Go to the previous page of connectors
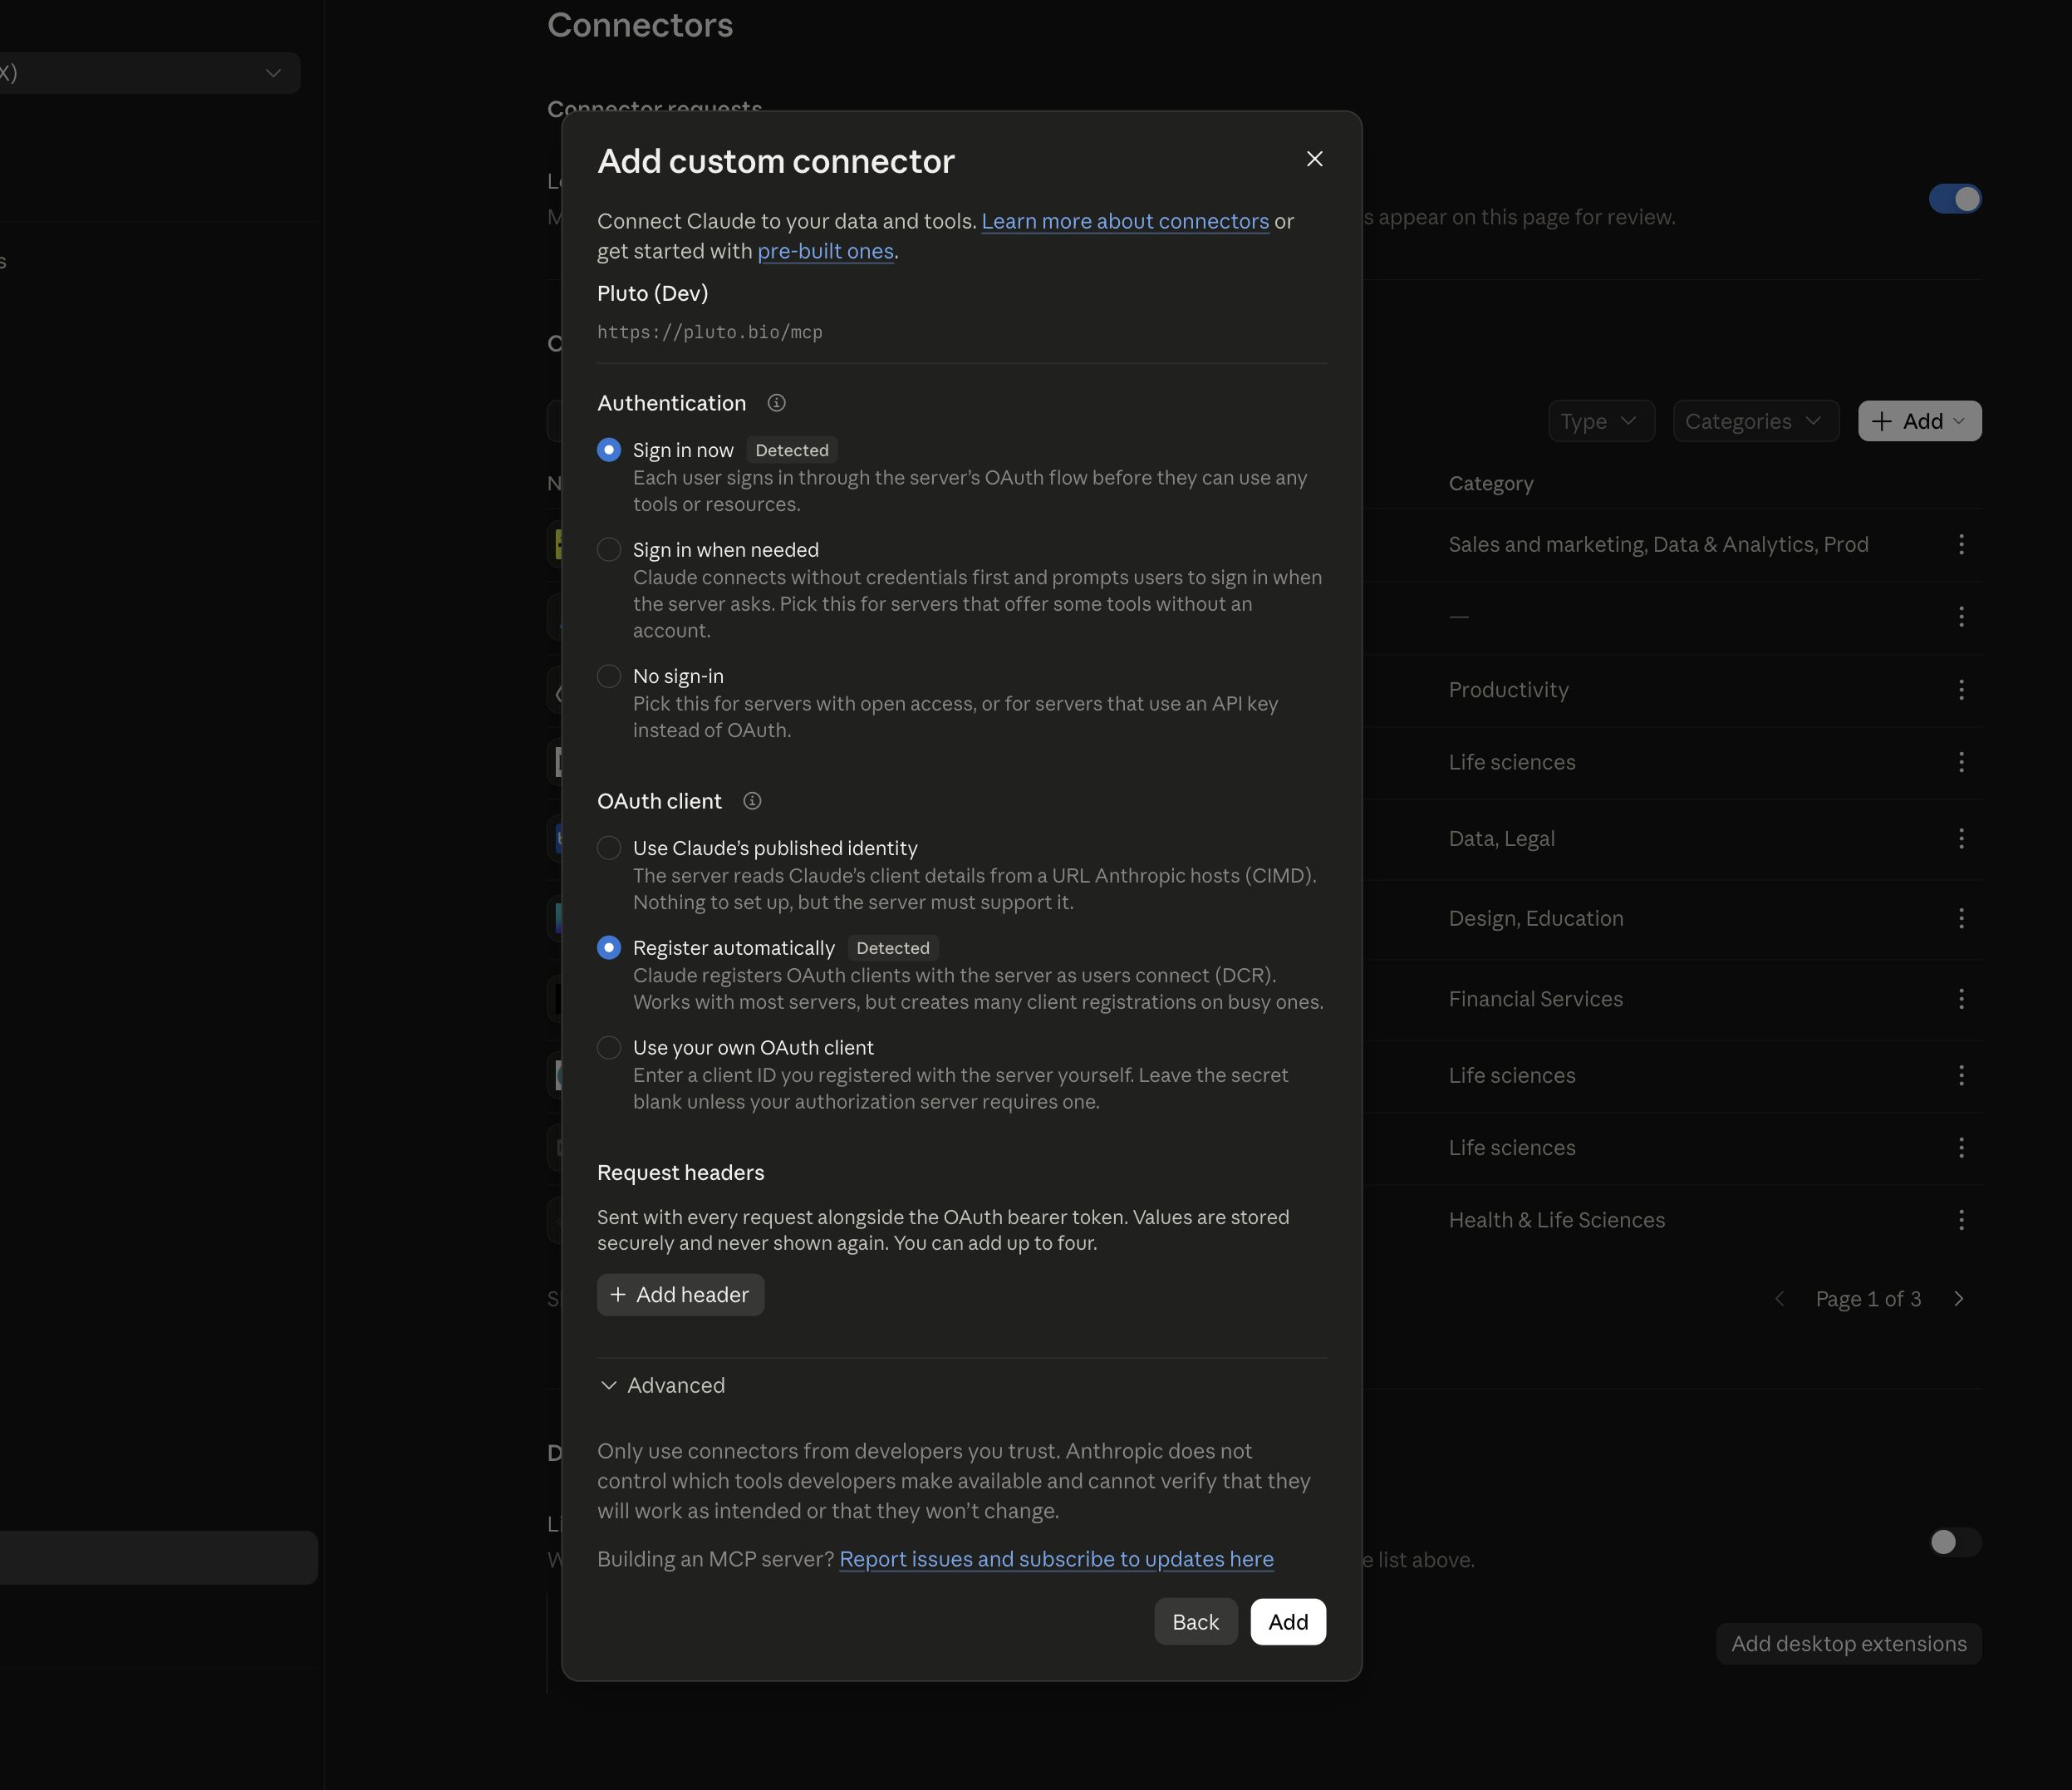 coord(1779,1299)
